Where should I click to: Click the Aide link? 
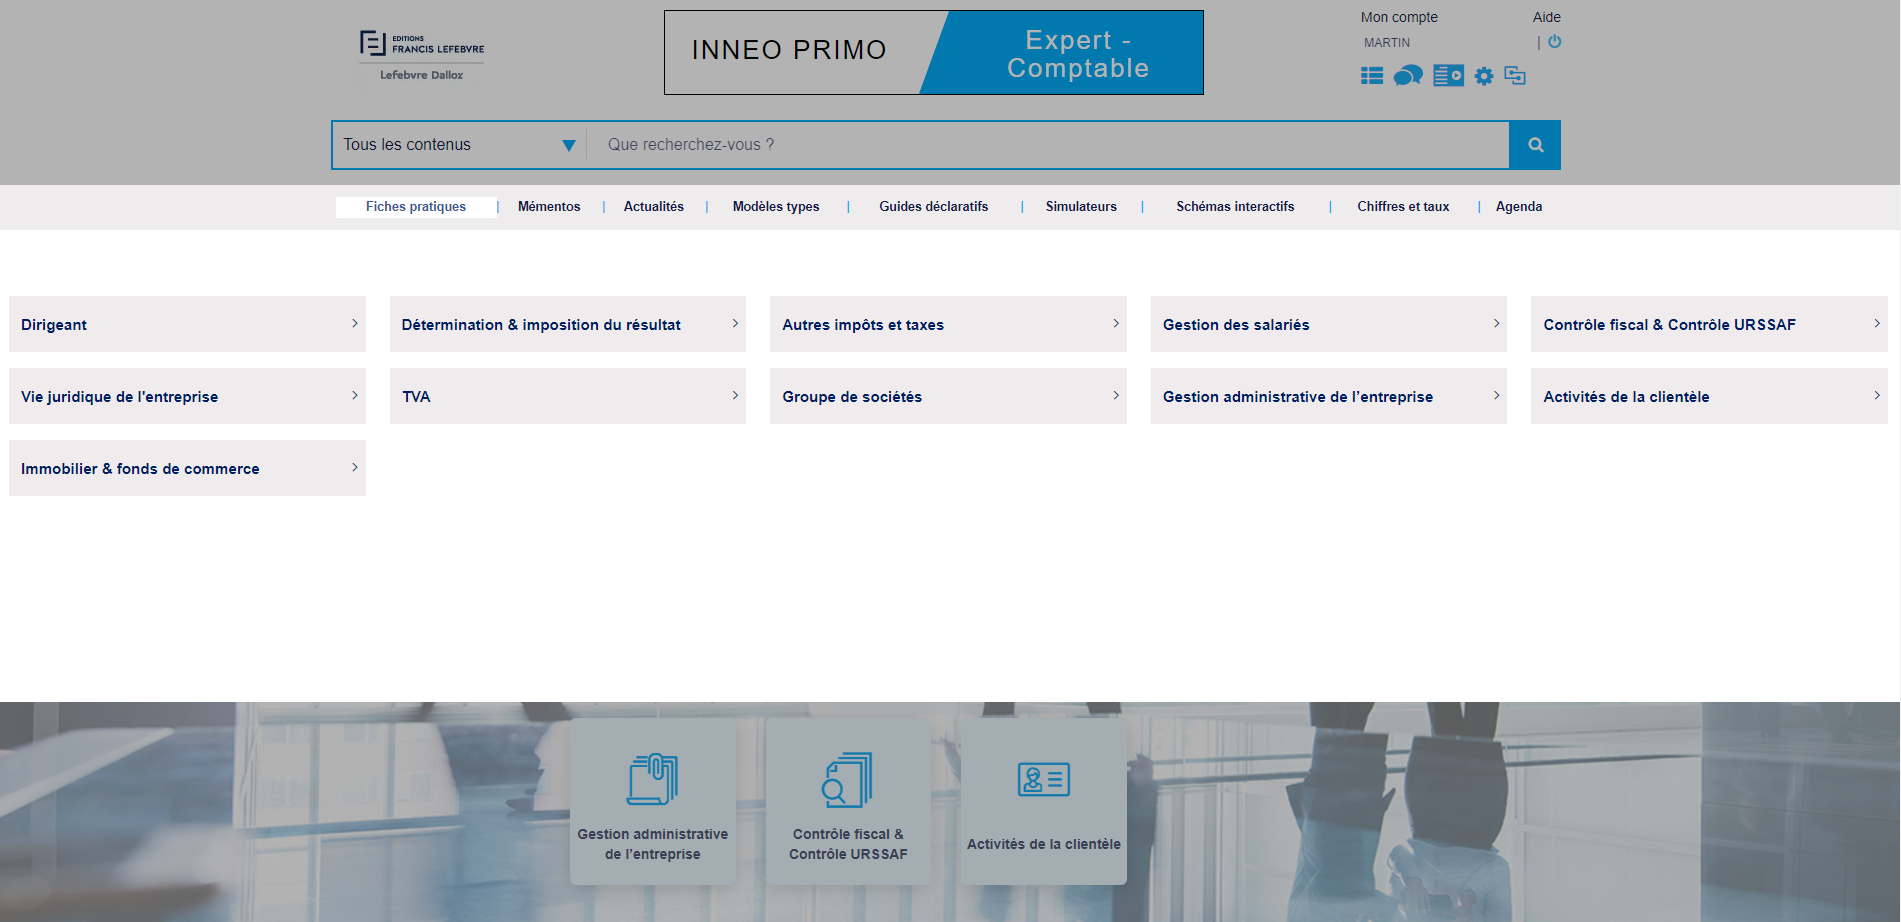[x=1547, y=17]
